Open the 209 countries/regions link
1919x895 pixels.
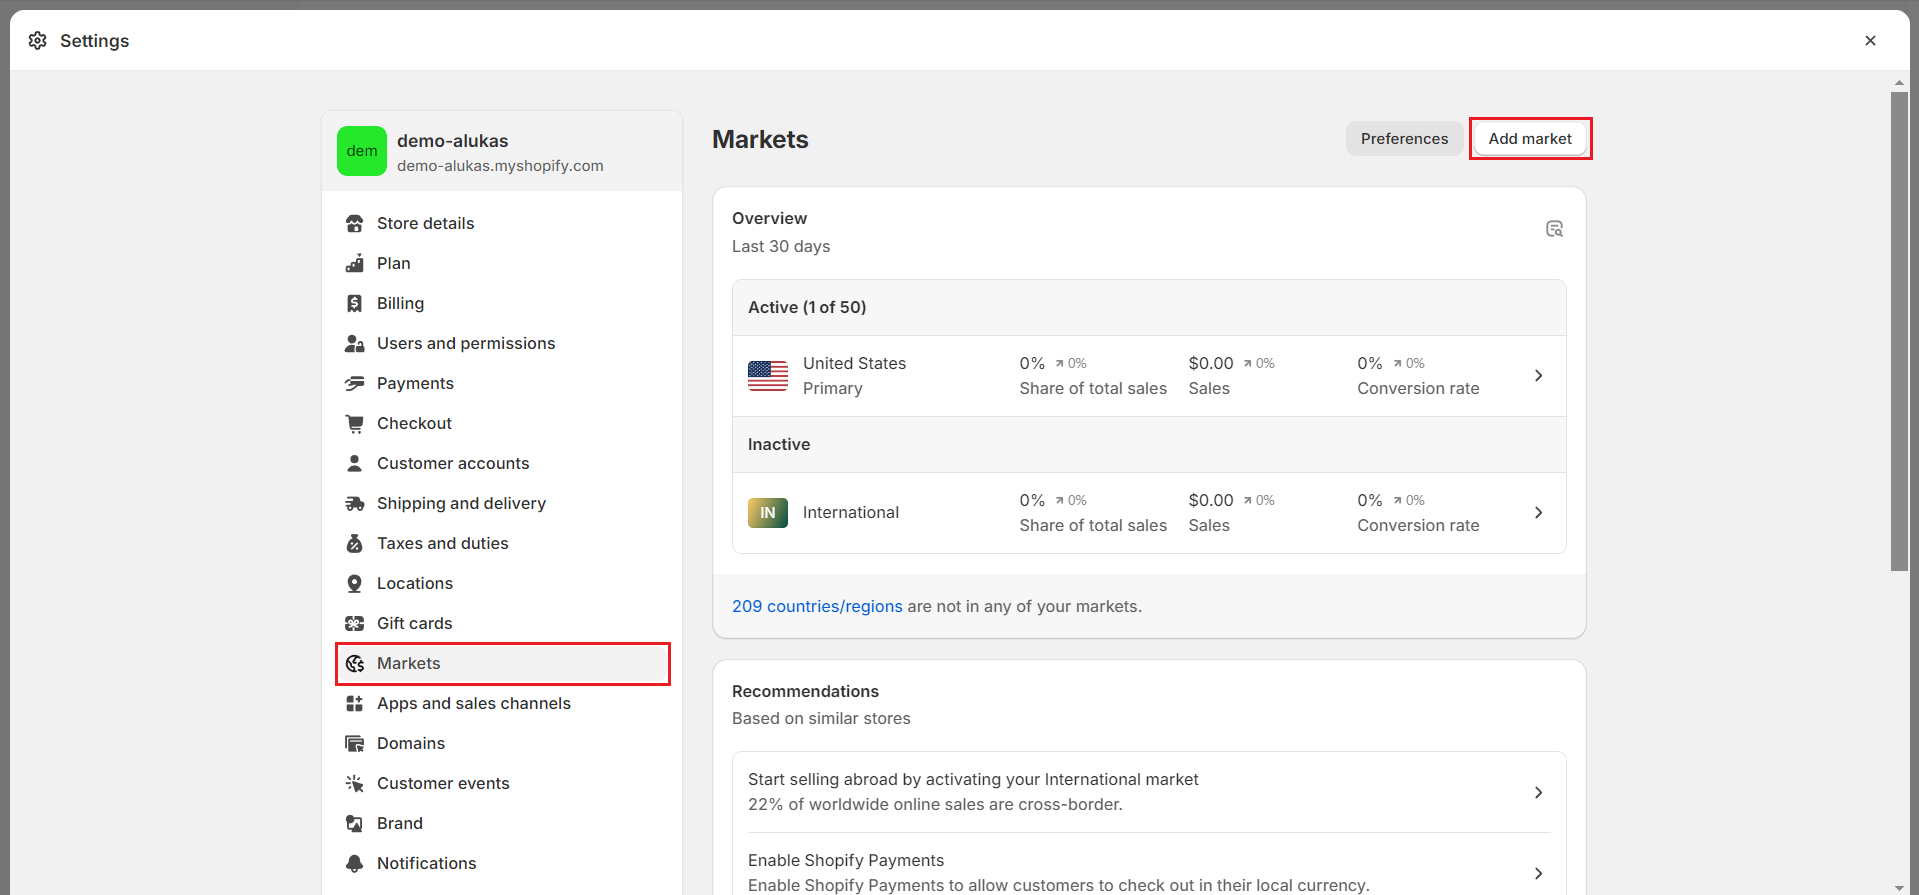pyautogui.click(x=817, y=607)
